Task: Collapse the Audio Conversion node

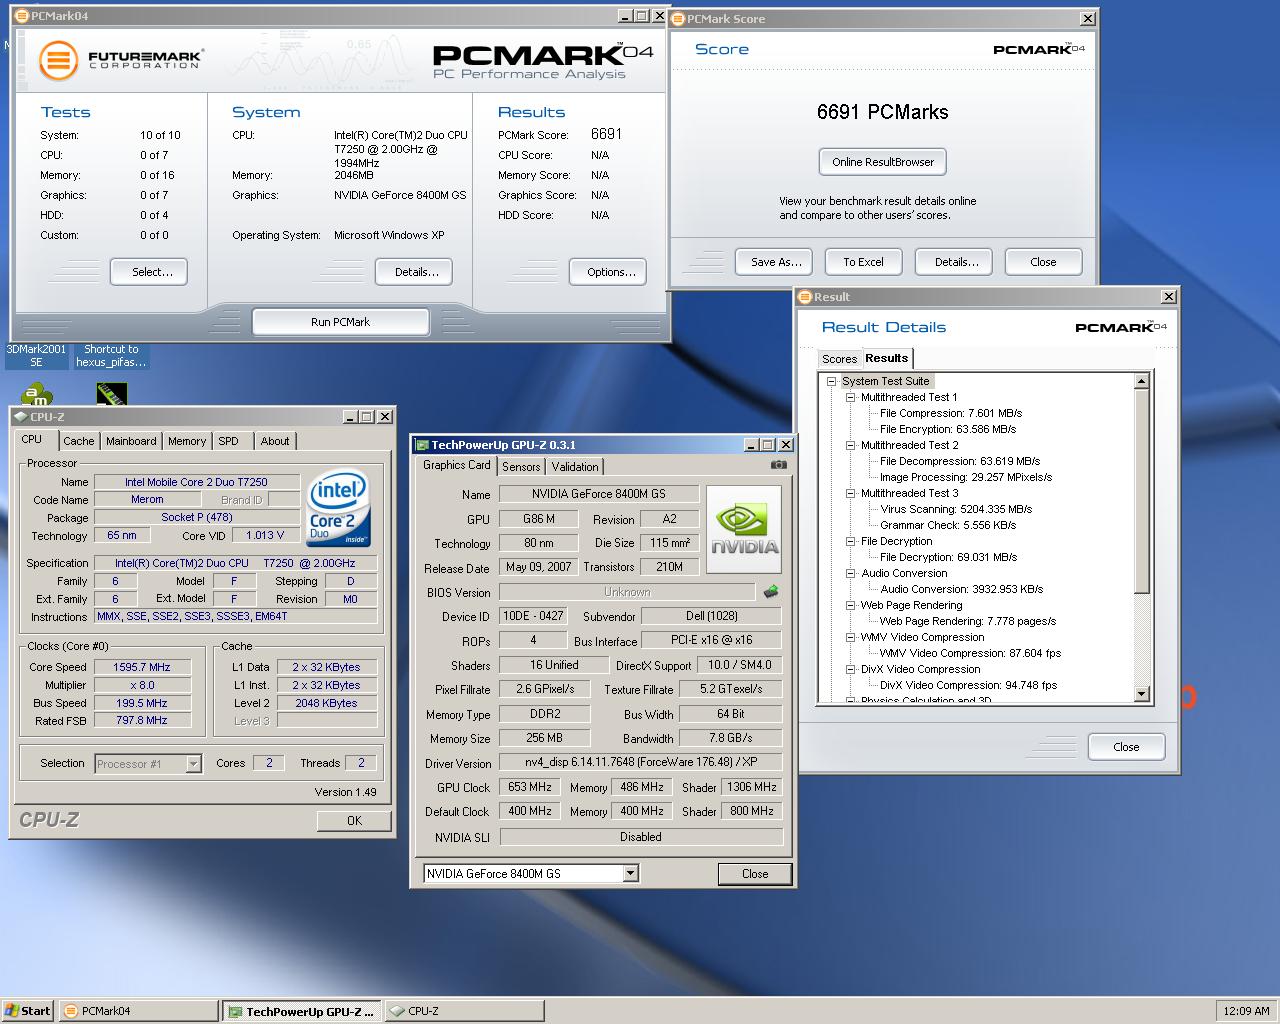Action: pos(850,573)
